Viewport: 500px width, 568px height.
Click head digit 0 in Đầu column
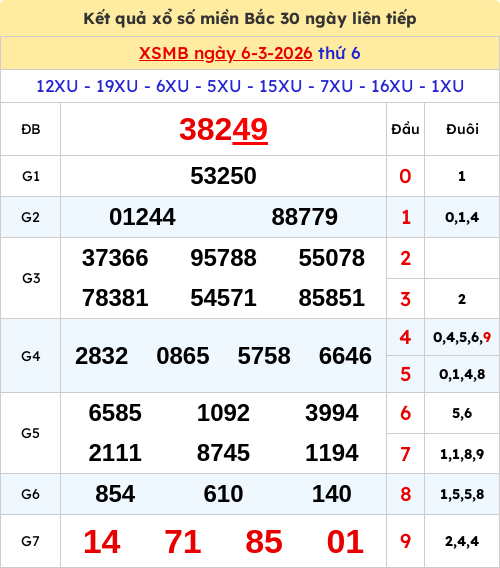pyautogui.click(x=405, y=176)
